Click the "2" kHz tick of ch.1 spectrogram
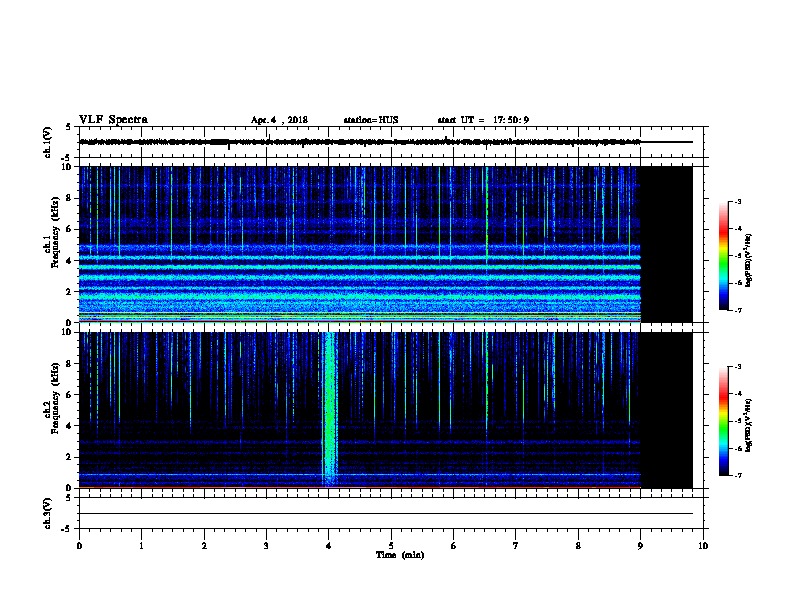The image size is (792, 612). pos(70,292)
